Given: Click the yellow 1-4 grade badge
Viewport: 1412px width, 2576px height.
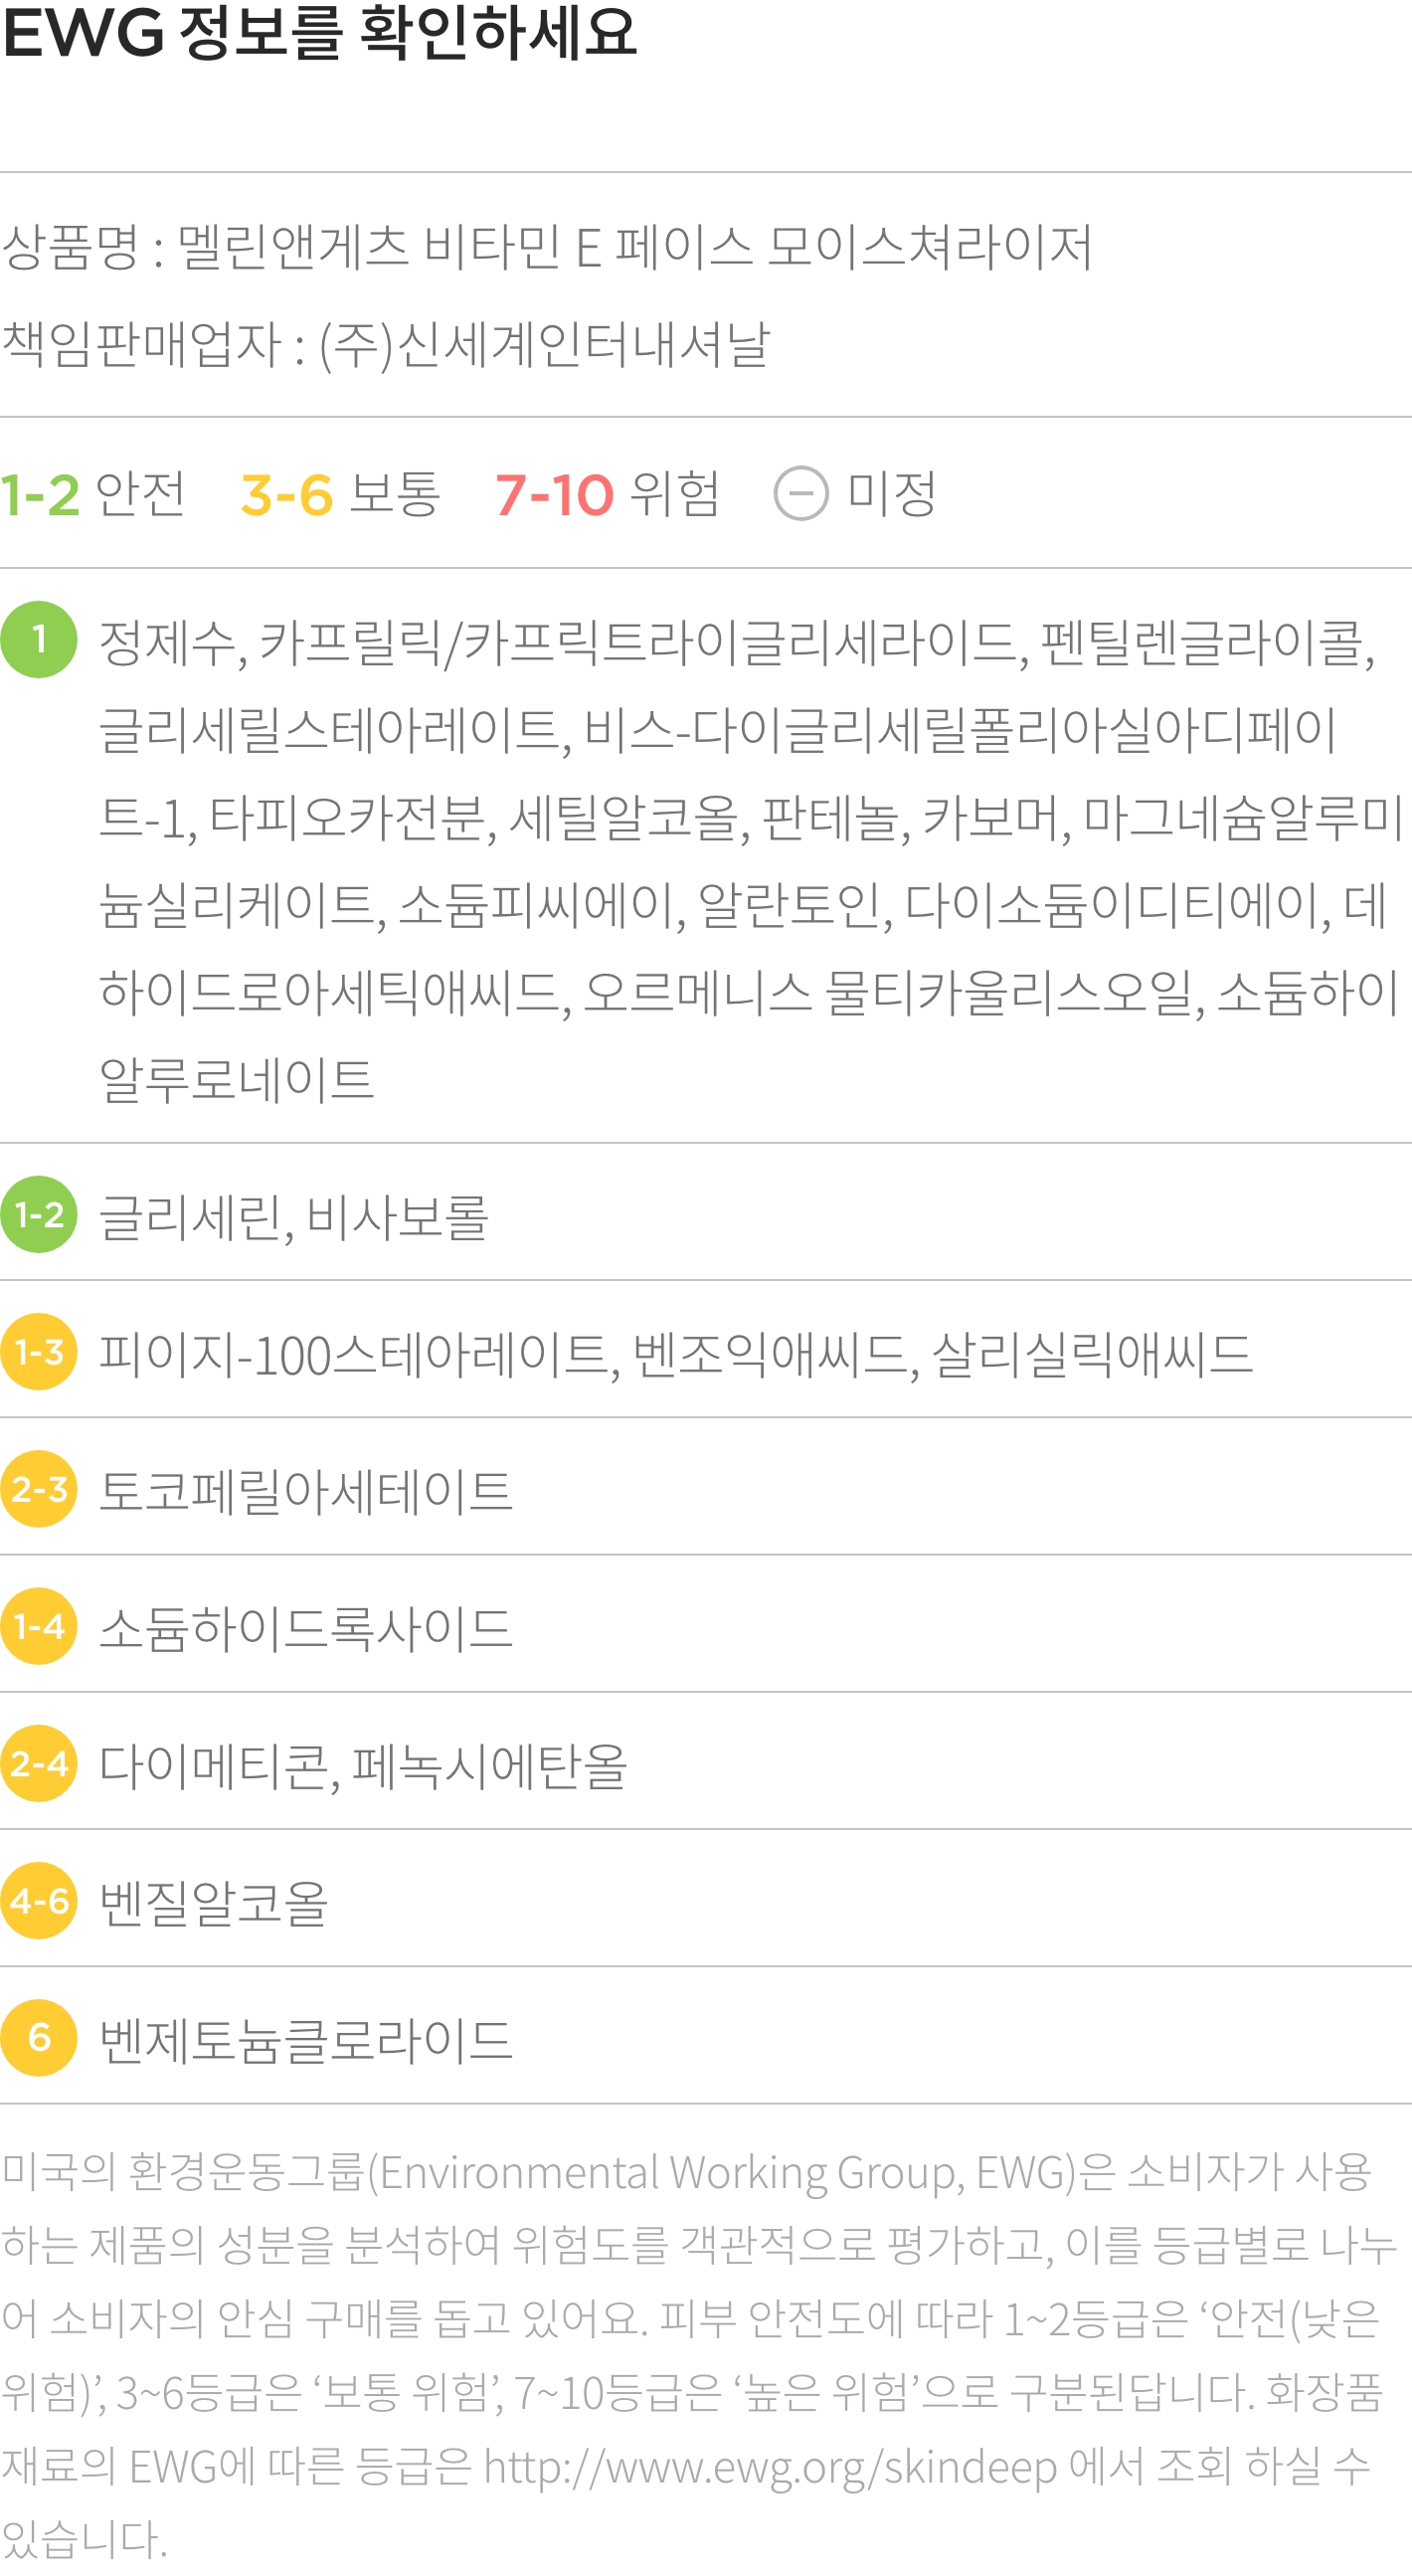Looking at the screenshot, I should click(x=39, y=1626).
